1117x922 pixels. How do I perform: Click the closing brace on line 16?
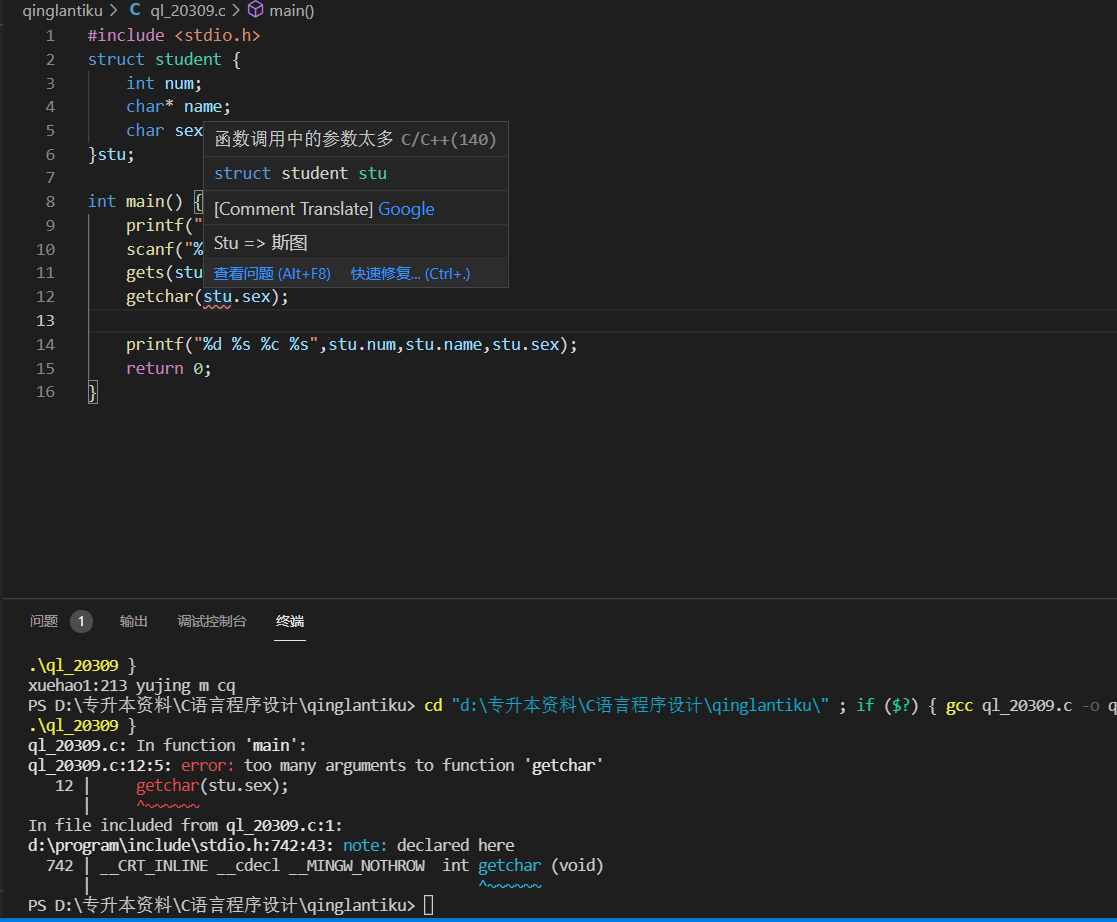(x=93, y=392)
